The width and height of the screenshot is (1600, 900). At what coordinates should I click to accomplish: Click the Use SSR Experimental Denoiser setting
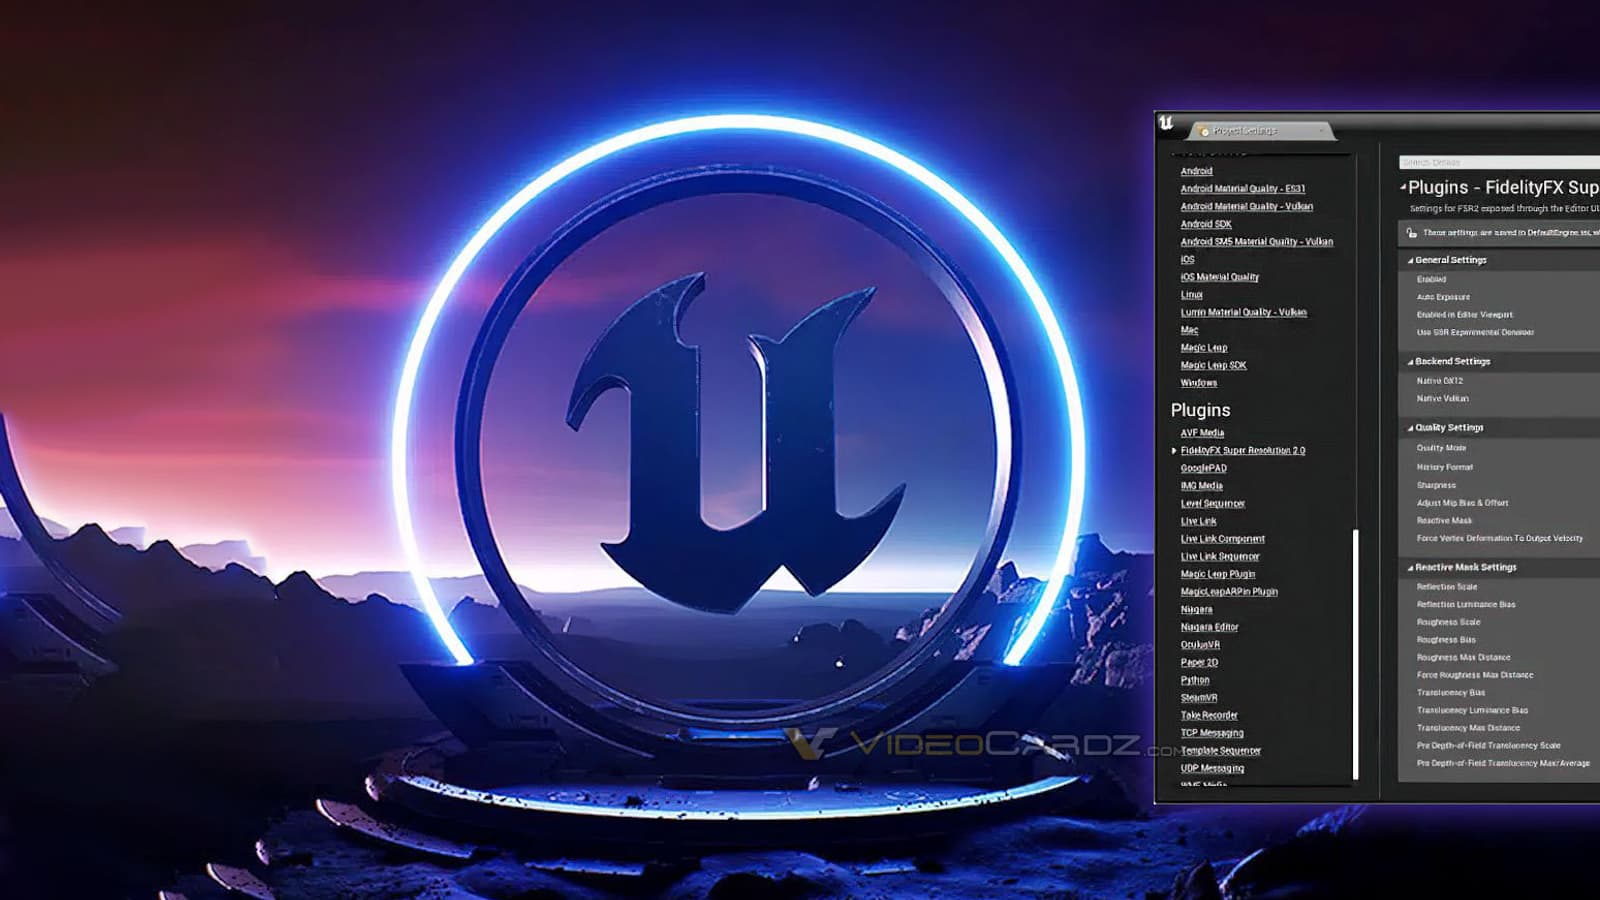(1499, 333)
